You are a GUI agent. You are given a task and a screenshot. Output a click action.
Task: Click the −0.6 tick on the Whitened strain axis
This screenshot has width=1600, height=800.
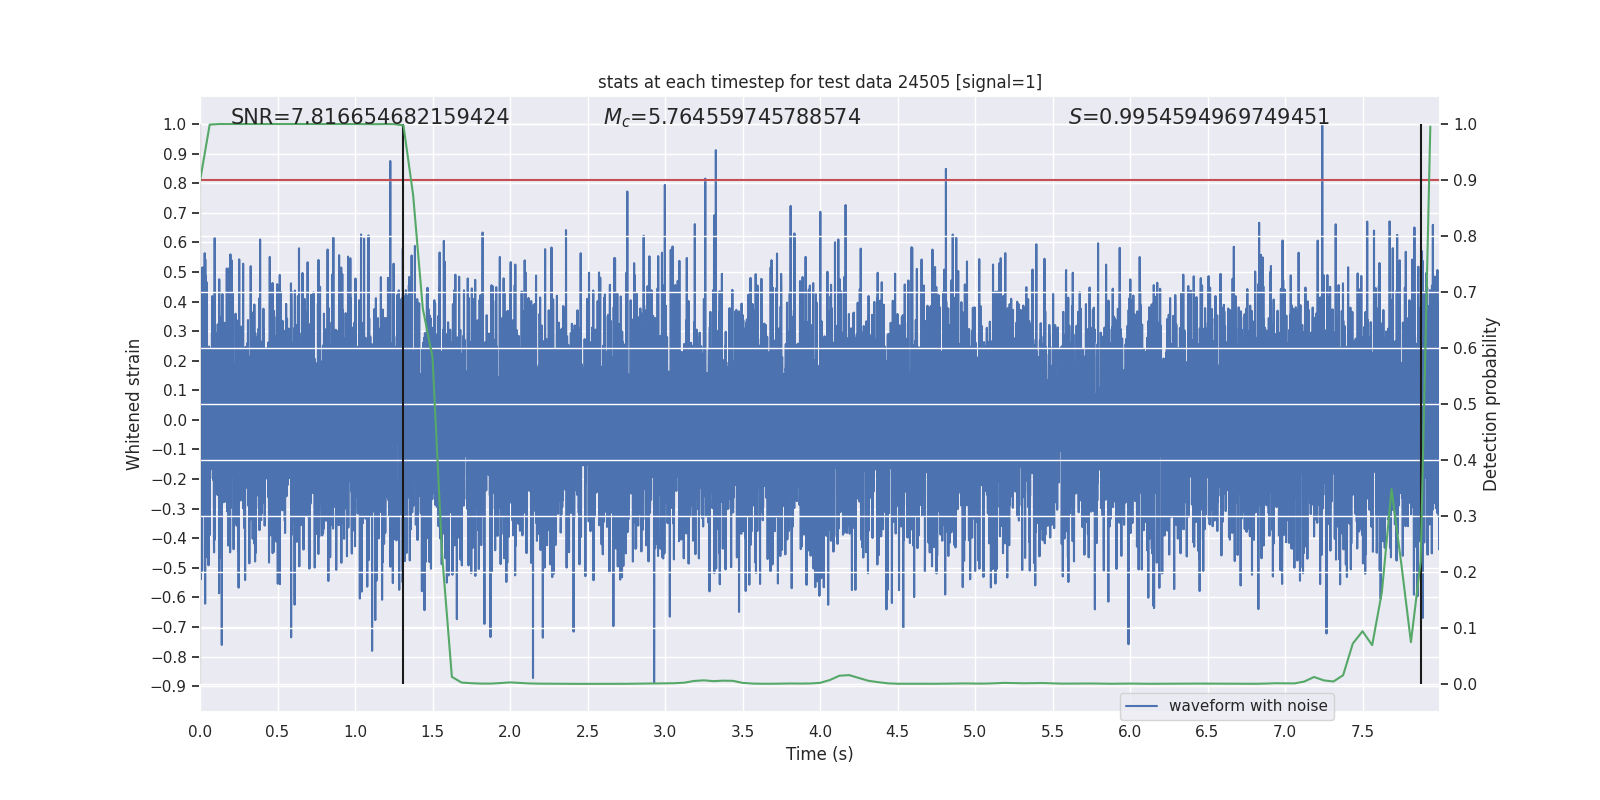click(169, 598)
